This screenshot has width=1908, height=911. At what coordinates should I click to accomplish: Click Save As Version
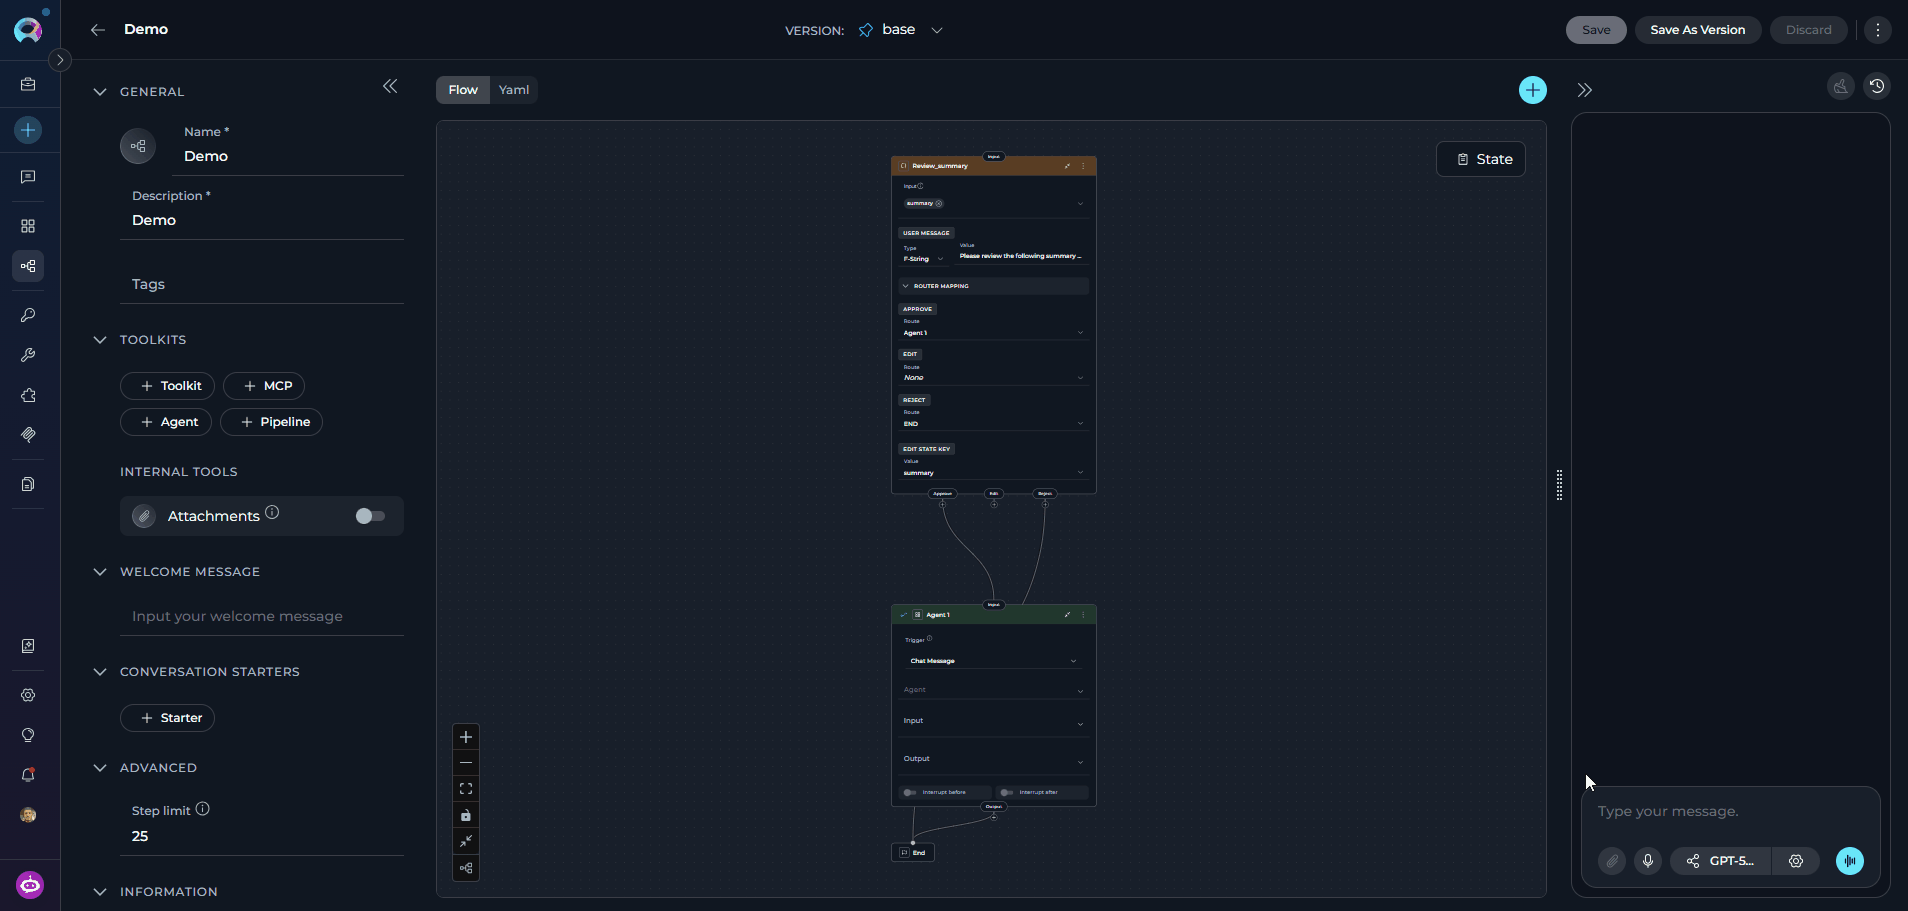1698,30
